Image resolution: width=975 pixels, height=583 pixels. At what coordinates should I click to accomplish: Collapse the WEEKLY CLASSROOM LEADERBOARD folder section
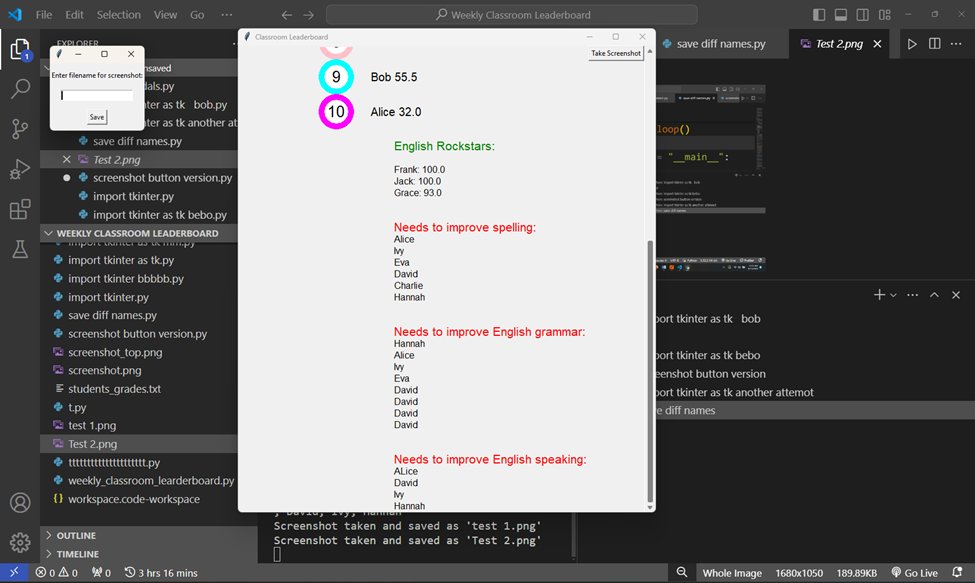coord(137,233)
